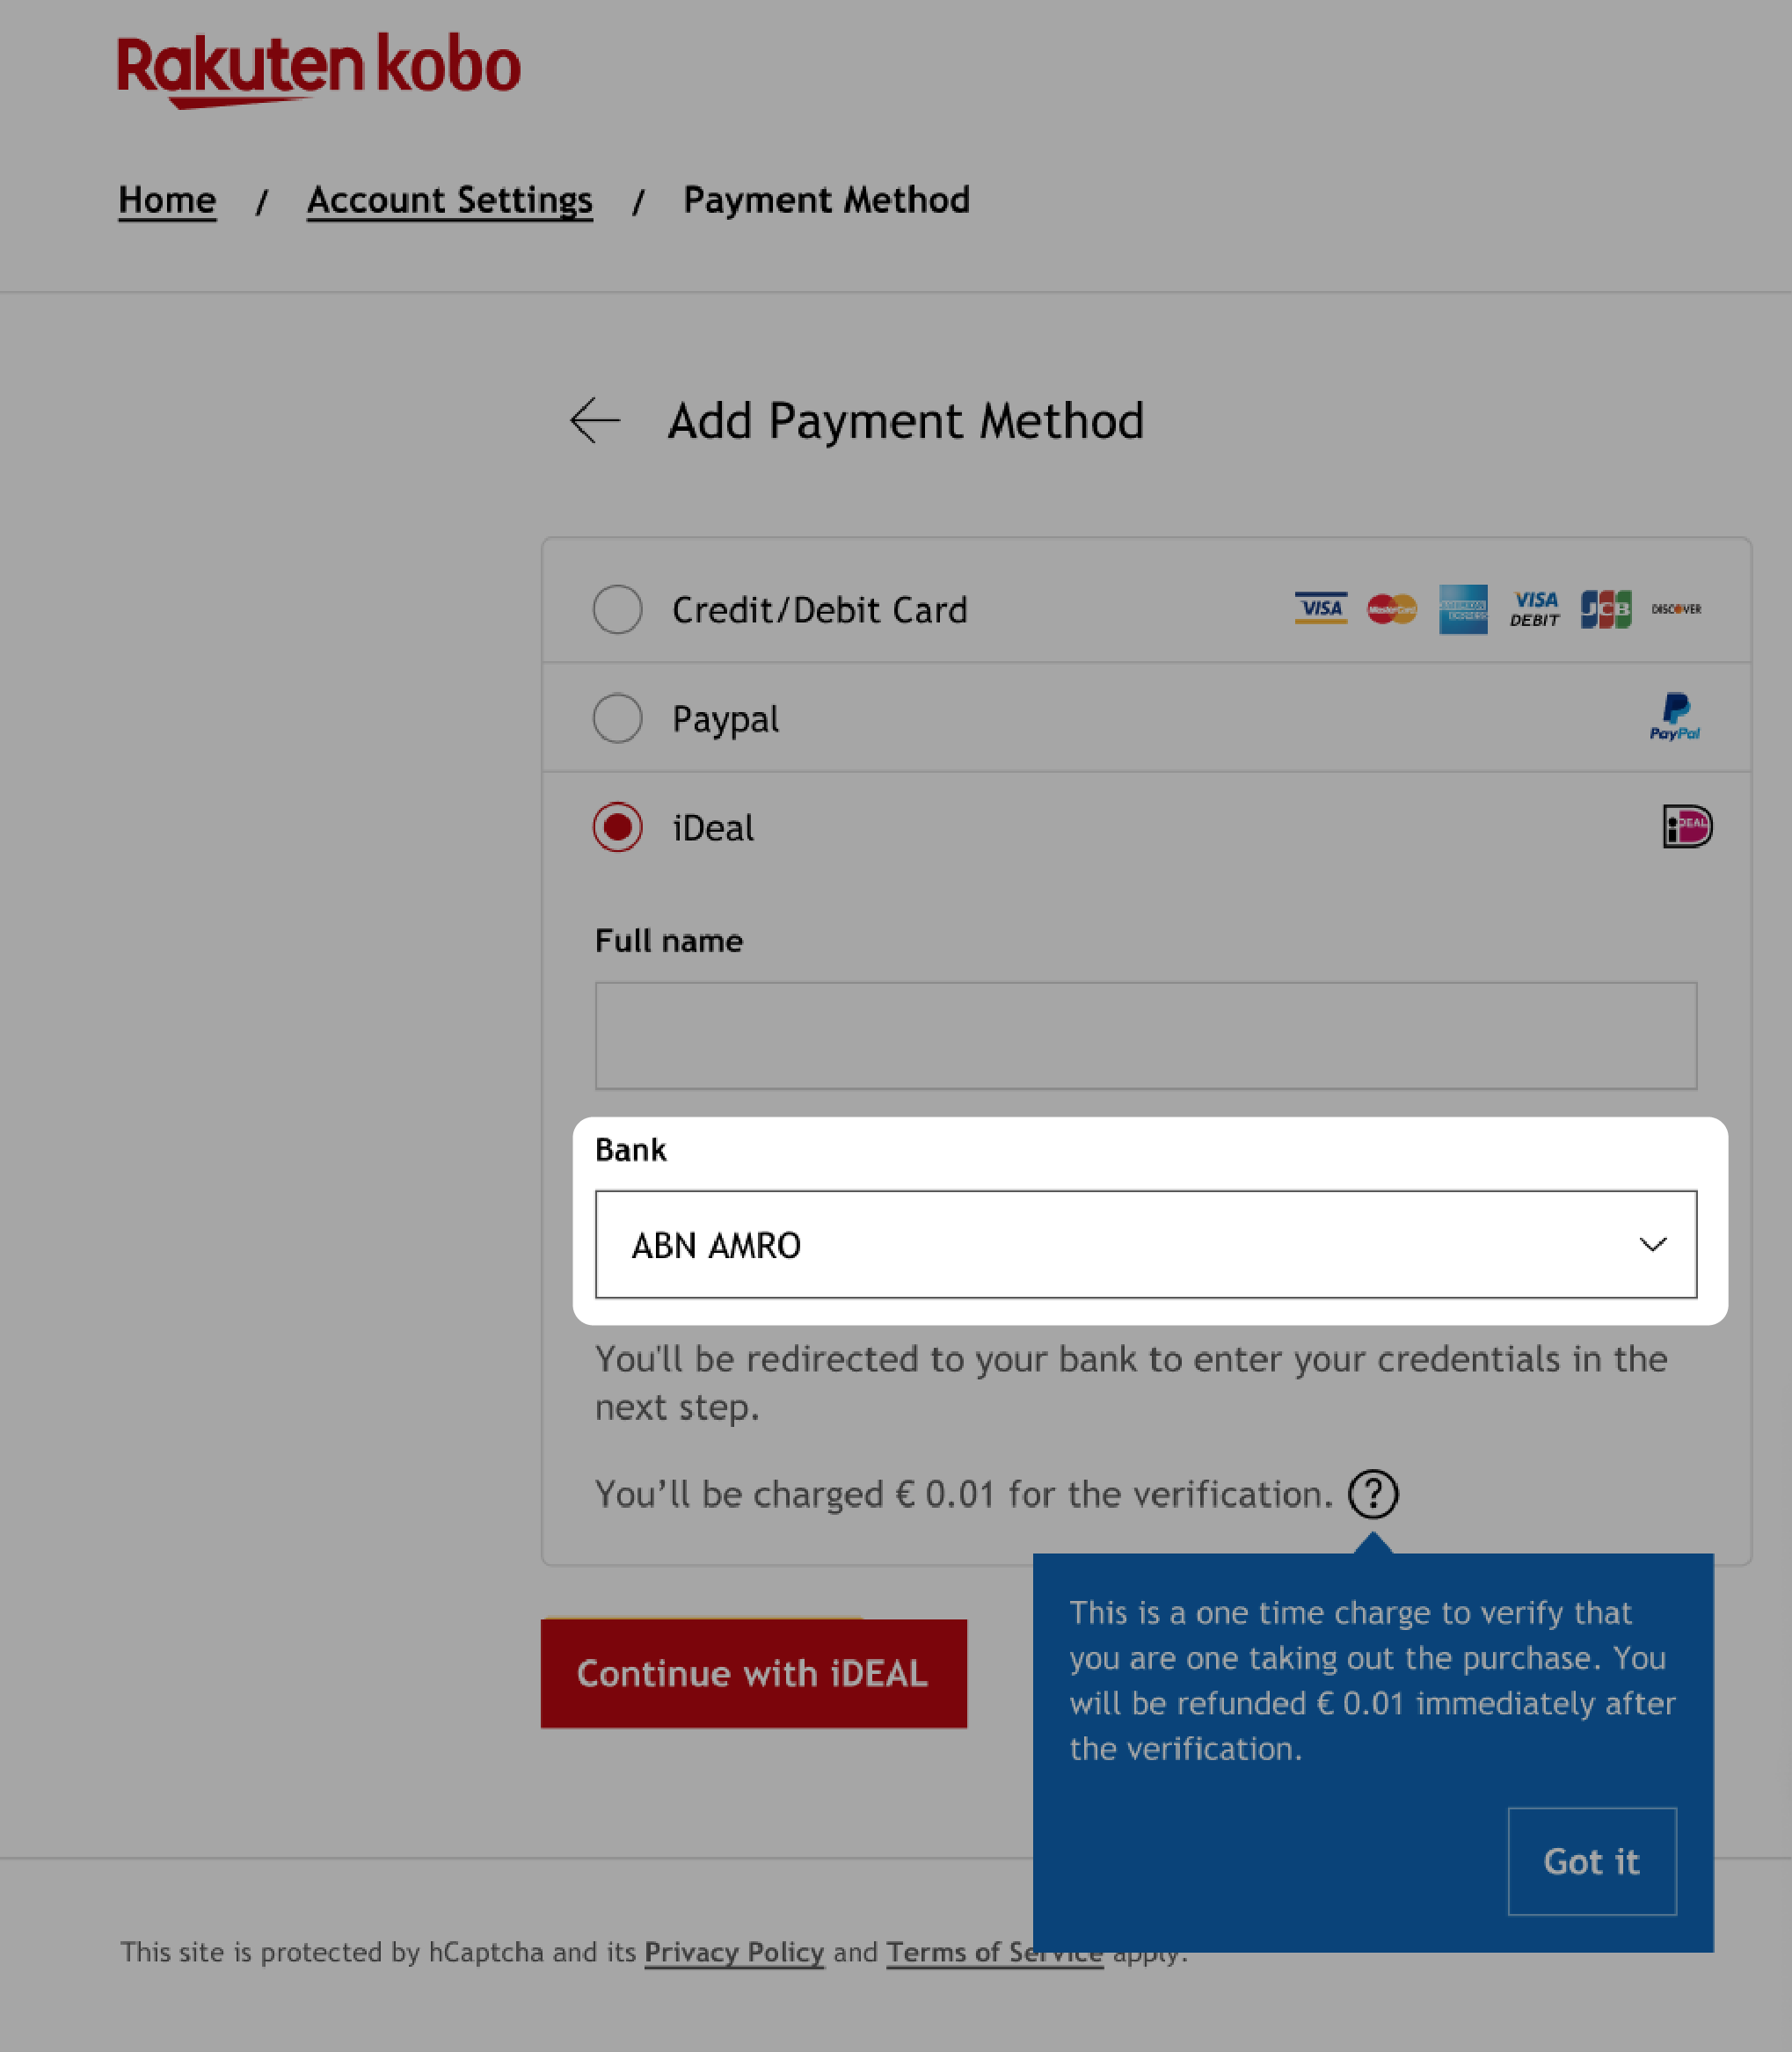Click the Mastercard icon

1391,609
